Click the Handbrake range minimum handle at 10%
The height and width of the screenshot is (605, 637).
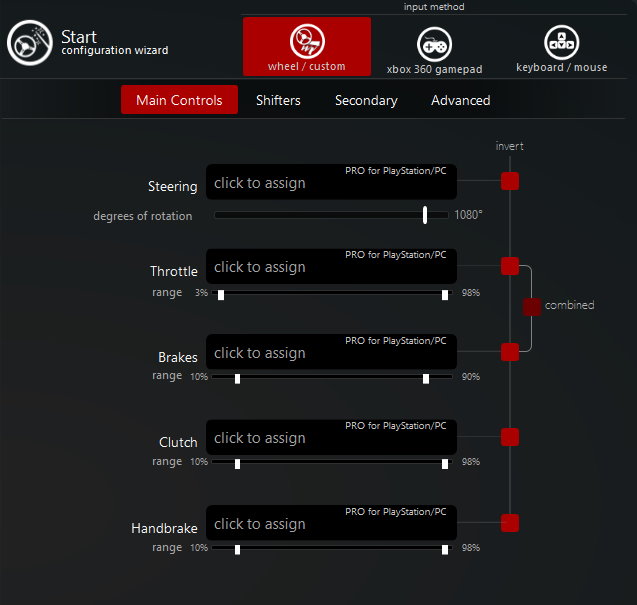tap(237, 550)
